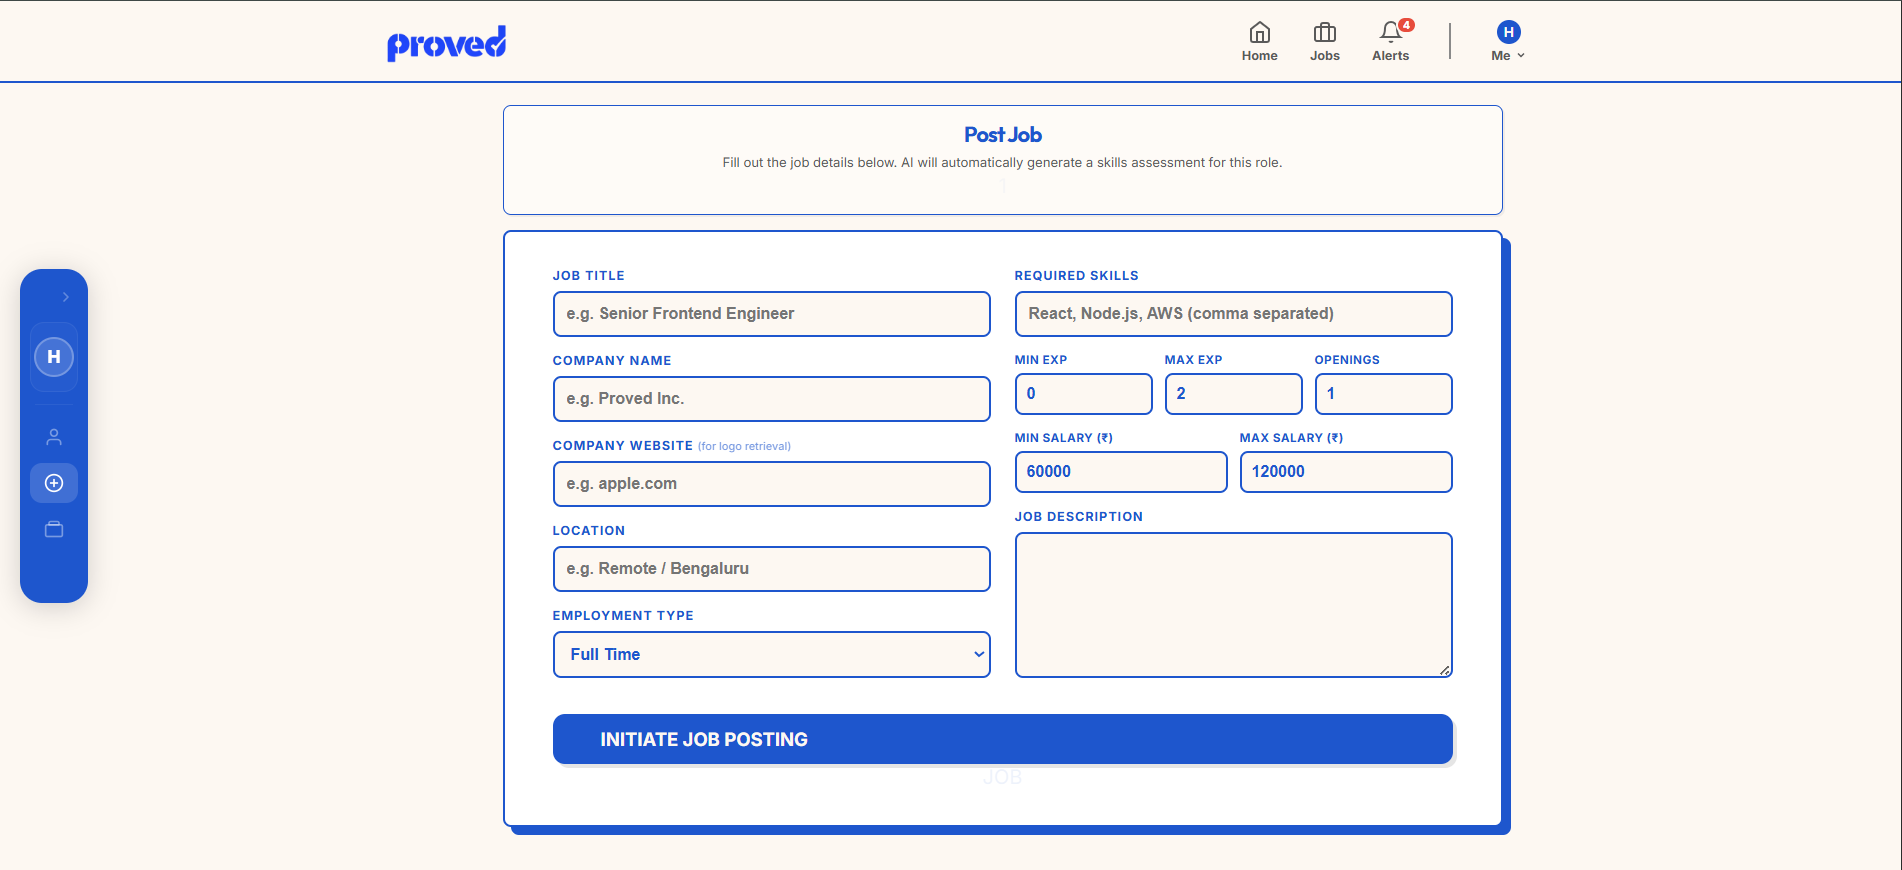Click Initiate Job Posting button
The image size is (1902, 870).
click(1002, 739)
